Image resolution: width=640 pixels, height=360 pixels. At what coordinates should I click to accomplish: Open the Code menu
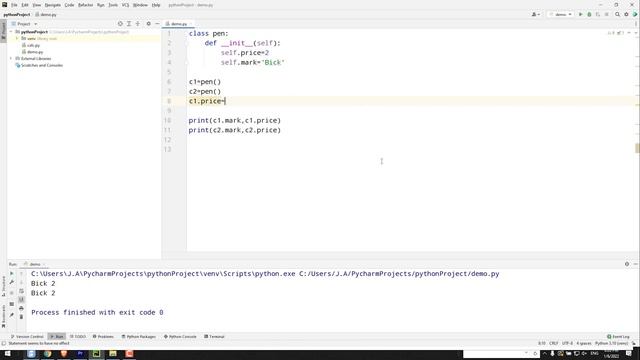coord(69,5)
